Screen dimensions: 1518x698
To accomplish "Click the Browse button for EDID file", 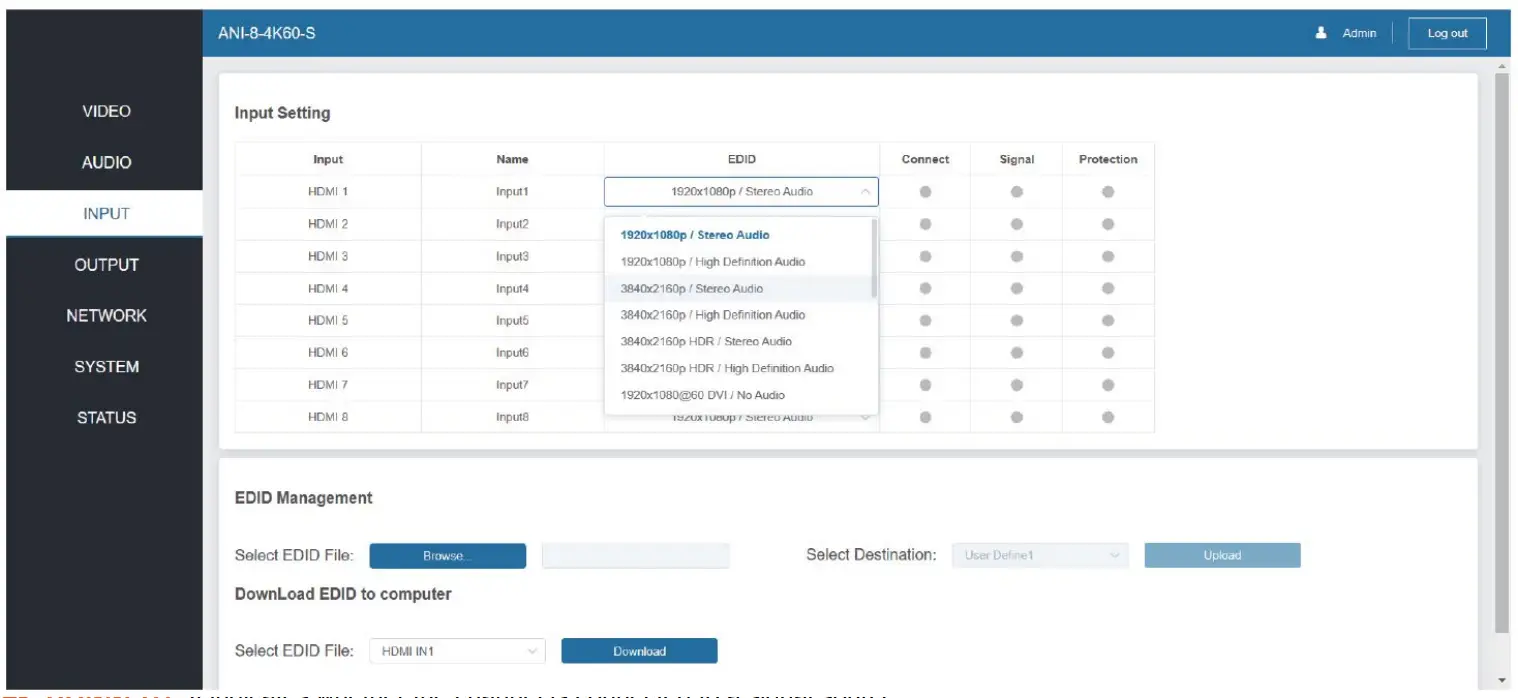I will (x=447, y=556).
